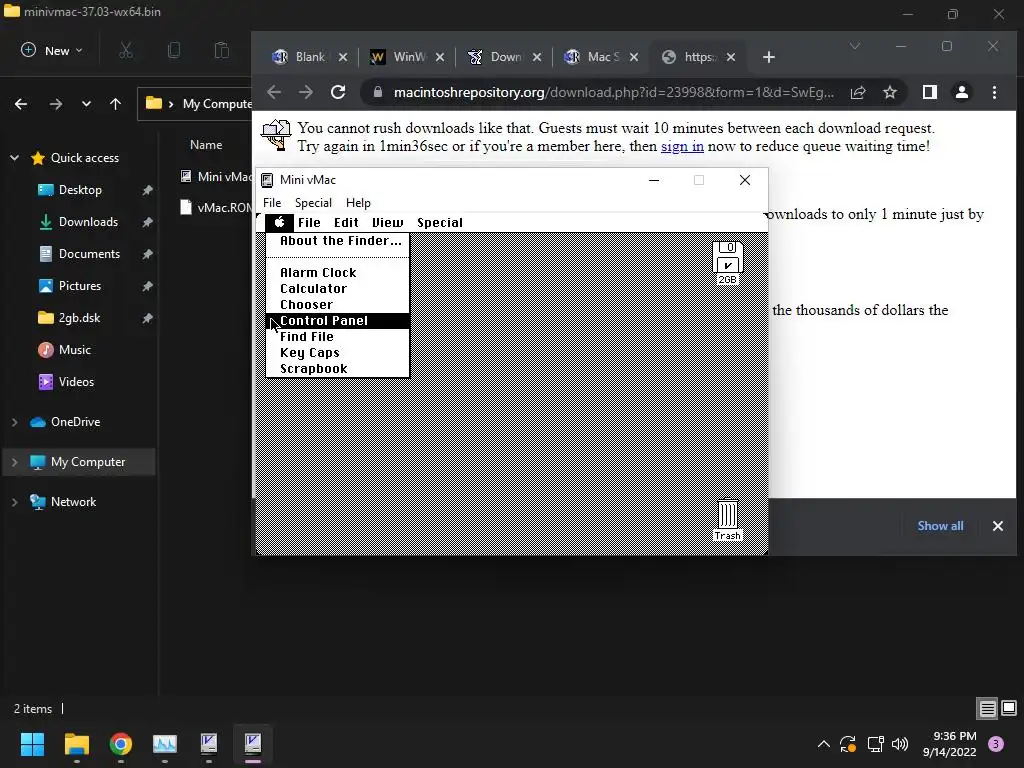Bookmark this page with the star icon

tap(889, 92)
